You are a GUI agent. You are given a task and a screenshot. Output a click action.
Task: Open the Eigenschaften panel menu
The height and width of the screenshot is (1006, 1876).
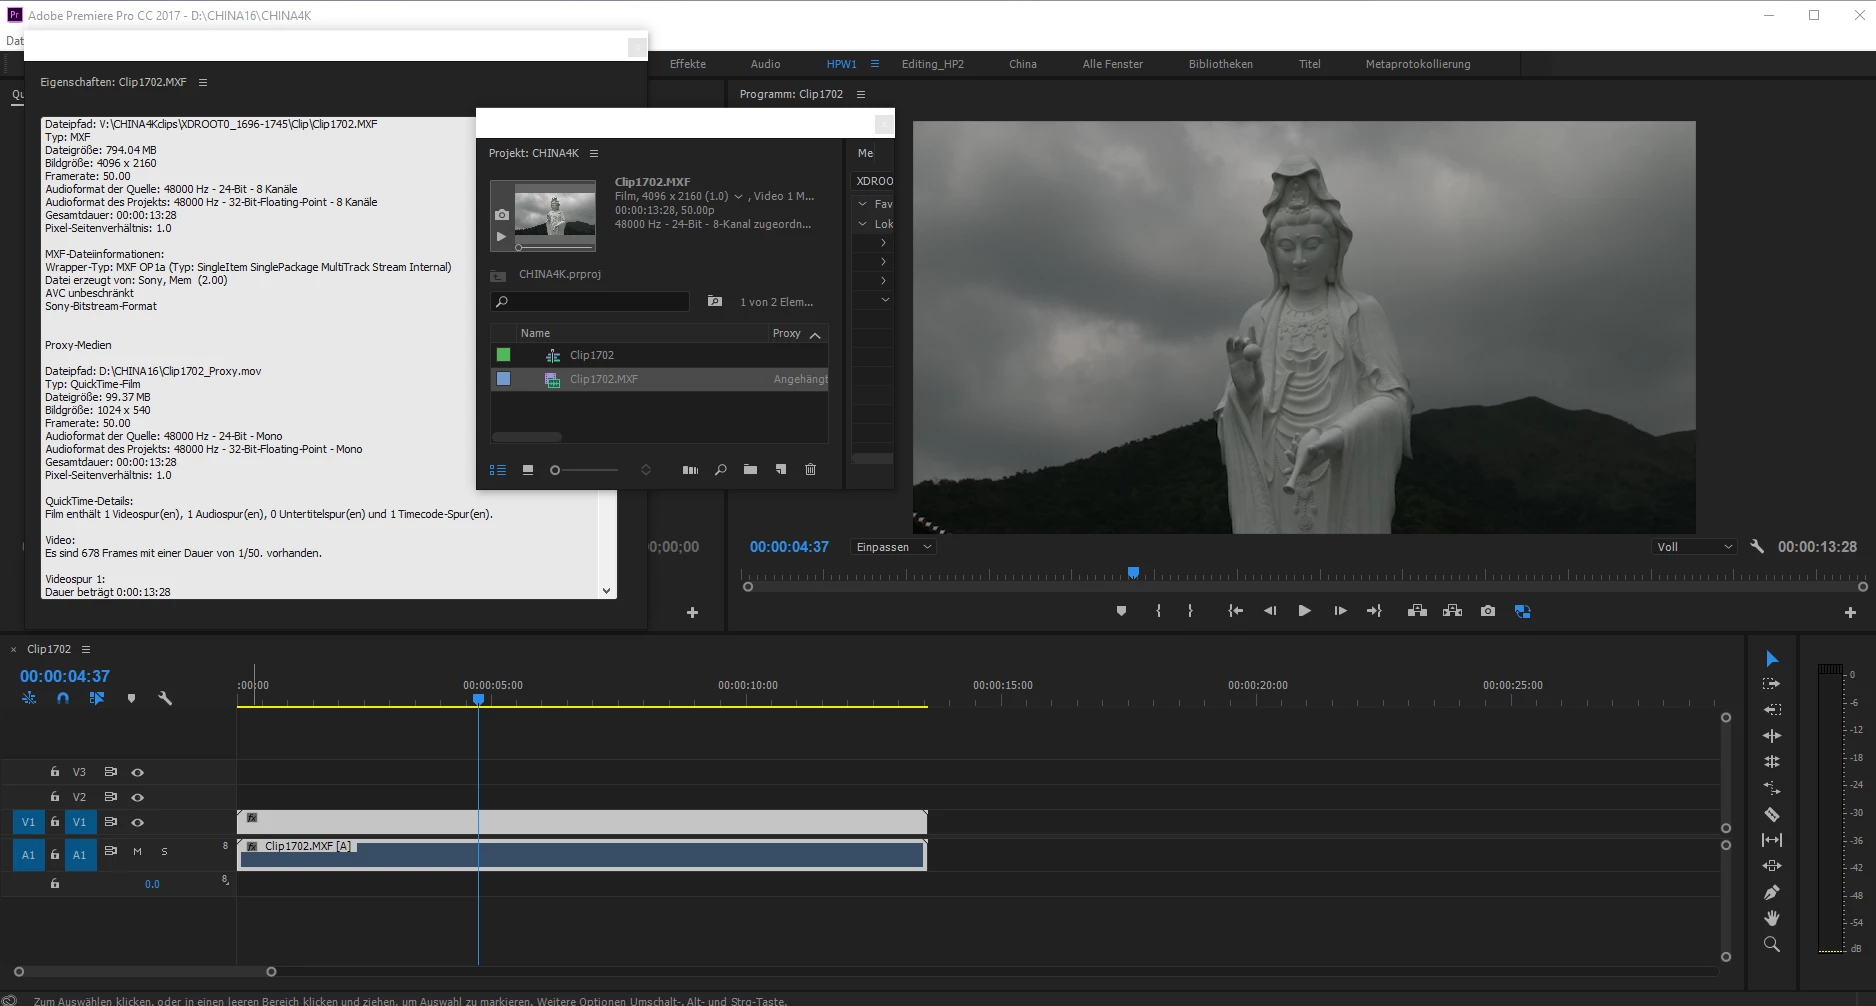[203, 82]
